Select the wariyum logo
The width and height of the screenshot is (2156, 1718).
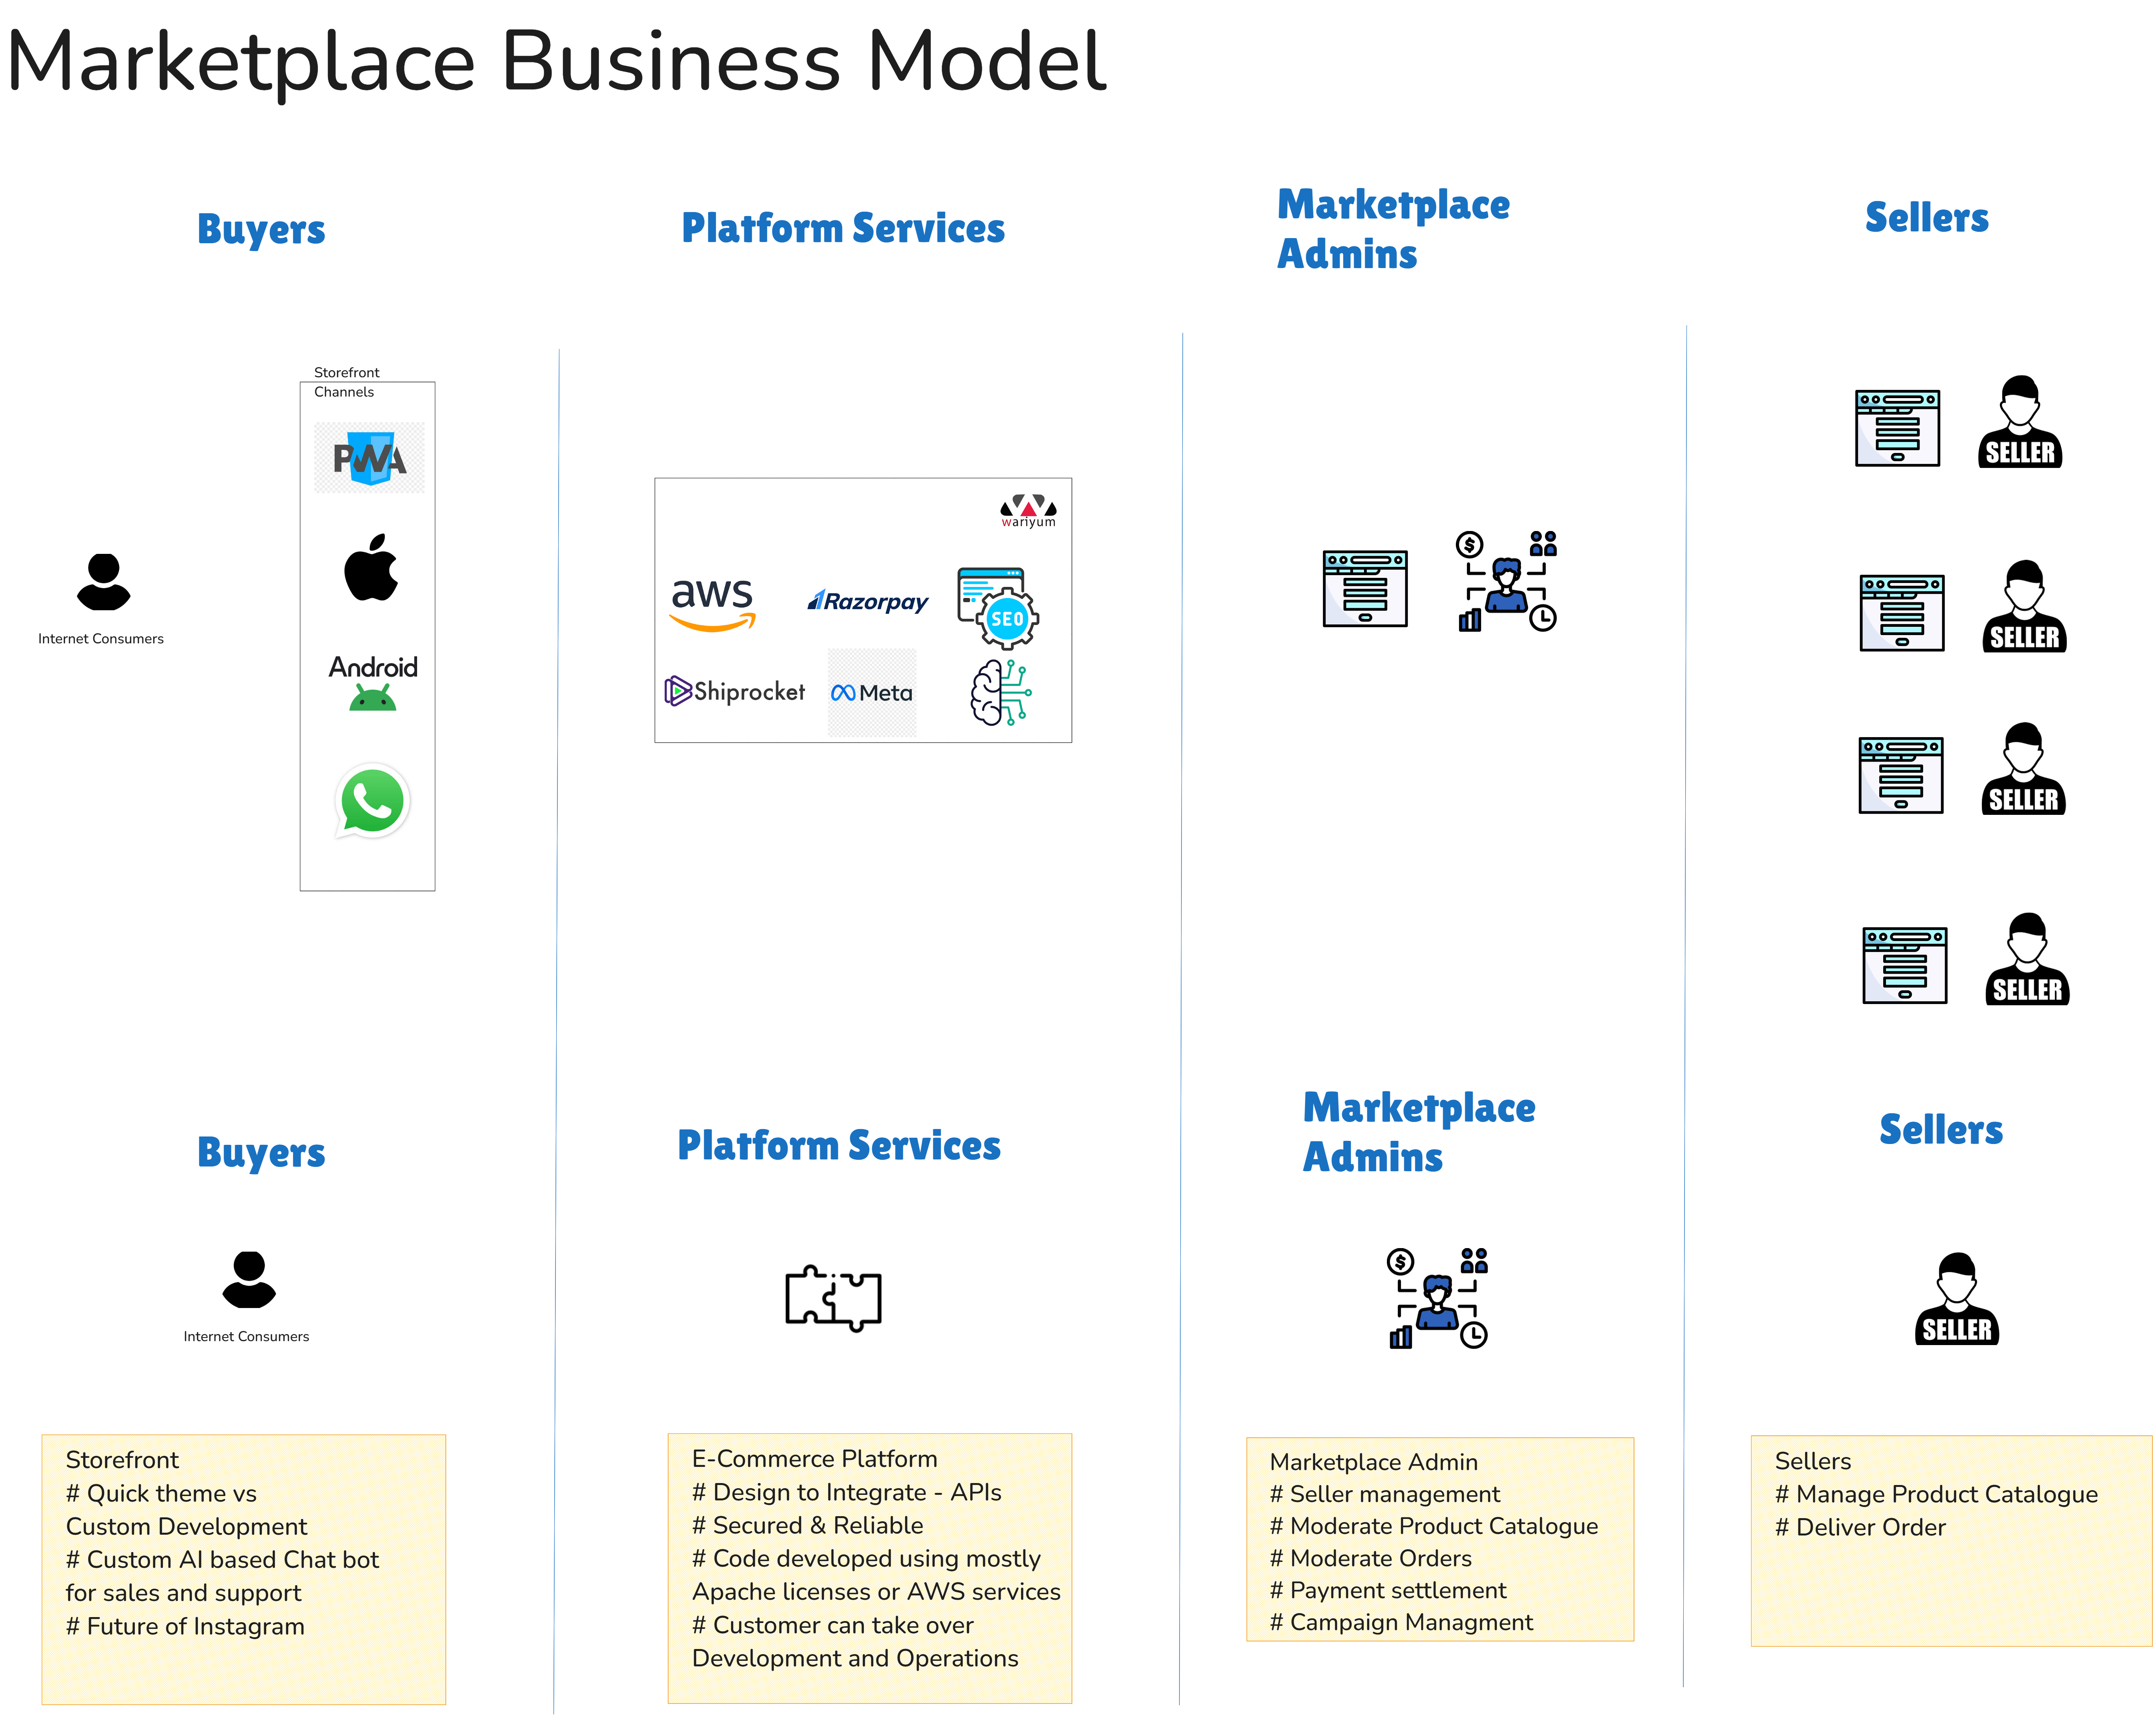(1029, 510)
